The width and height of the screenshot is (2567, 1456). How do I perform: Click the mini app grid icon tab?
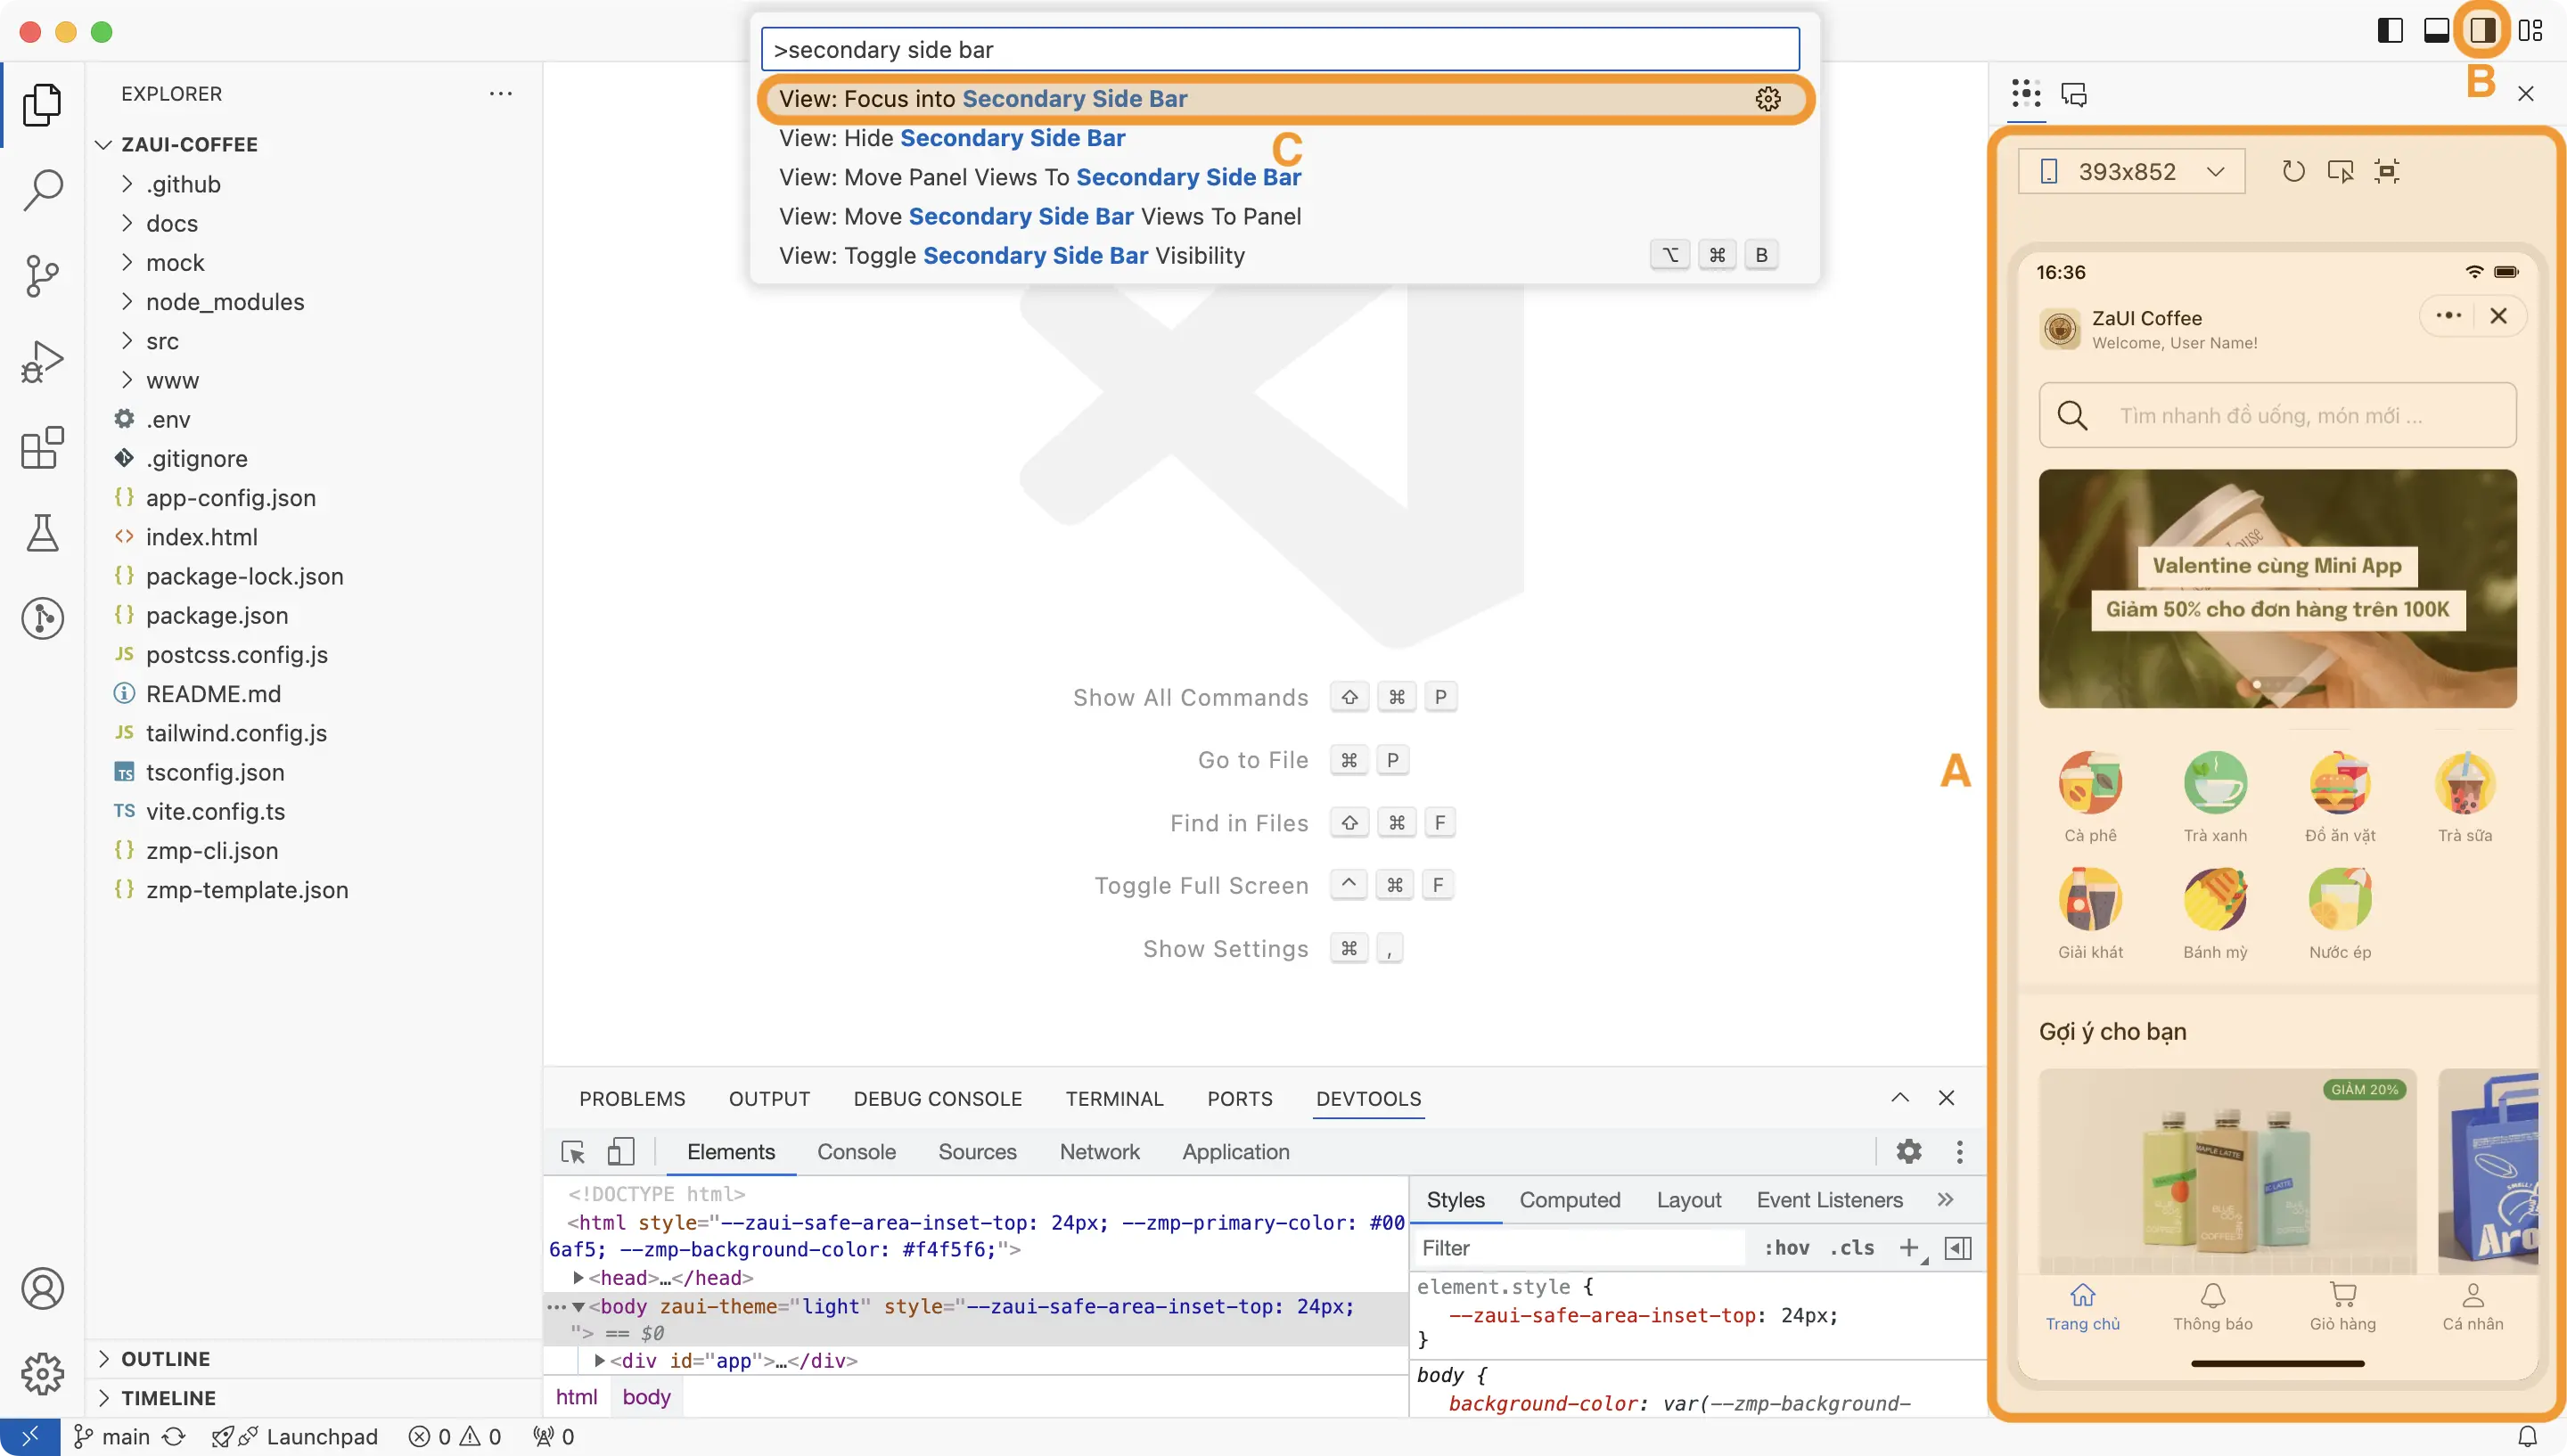pos(2026,94)
